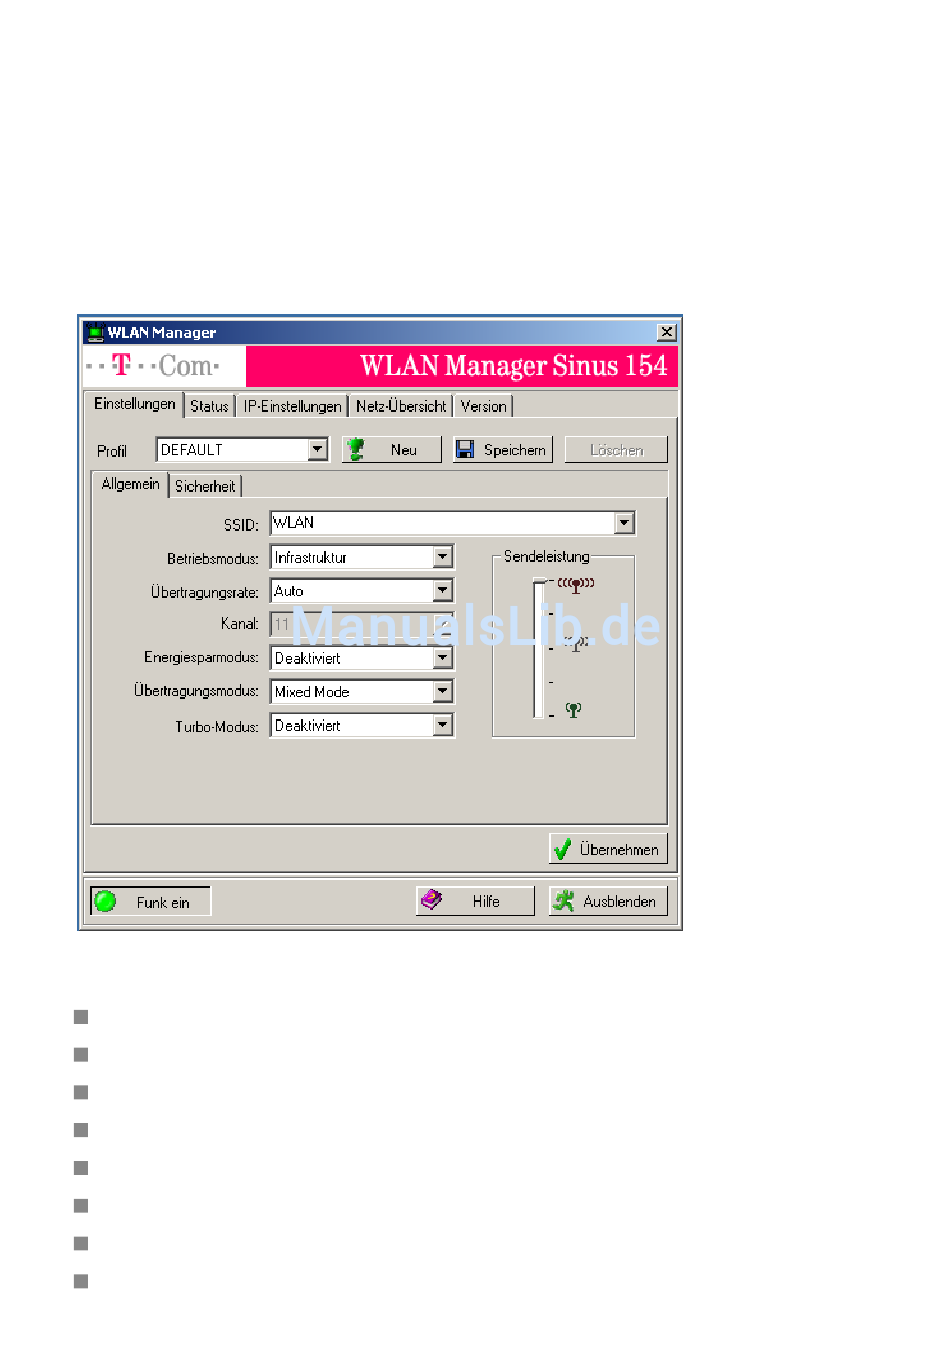Expand the SSID dropdown list
Viewport: 950px width, 1359px height.
point(625,523)
